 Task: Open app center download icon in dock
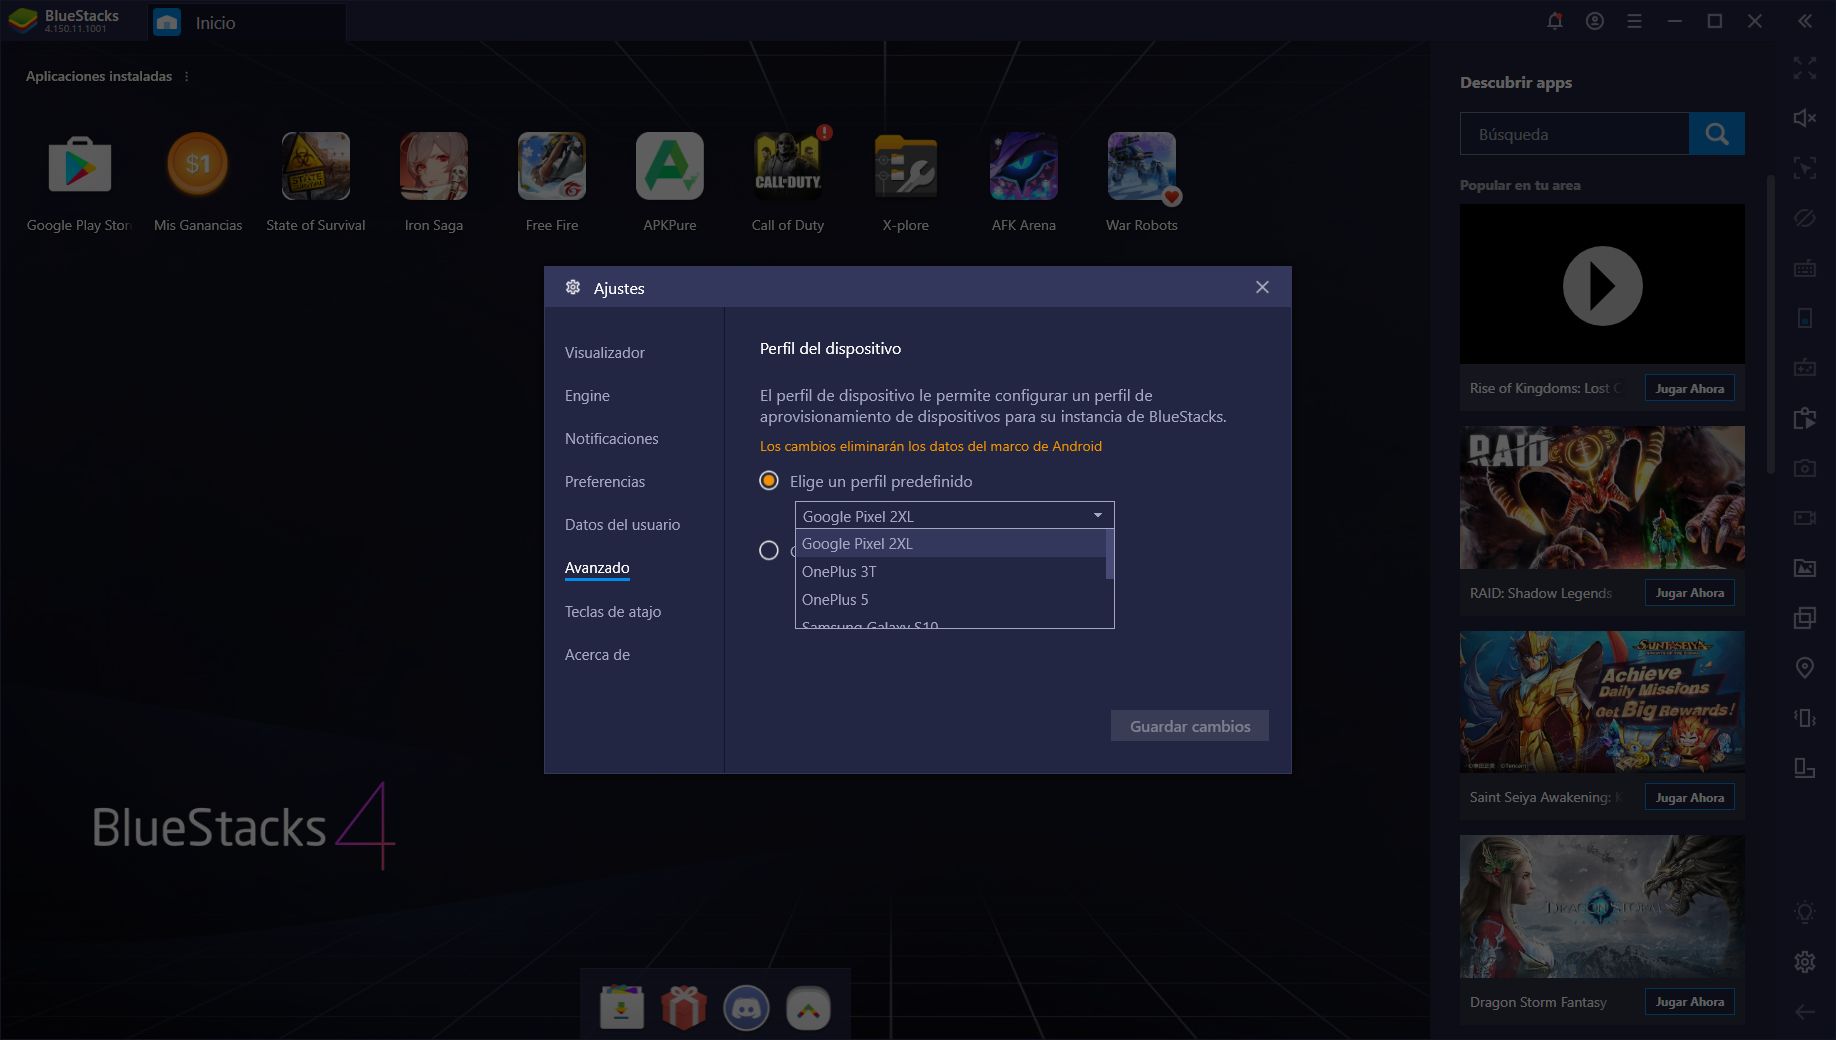pyautogui.click(x=622, y=1008)
